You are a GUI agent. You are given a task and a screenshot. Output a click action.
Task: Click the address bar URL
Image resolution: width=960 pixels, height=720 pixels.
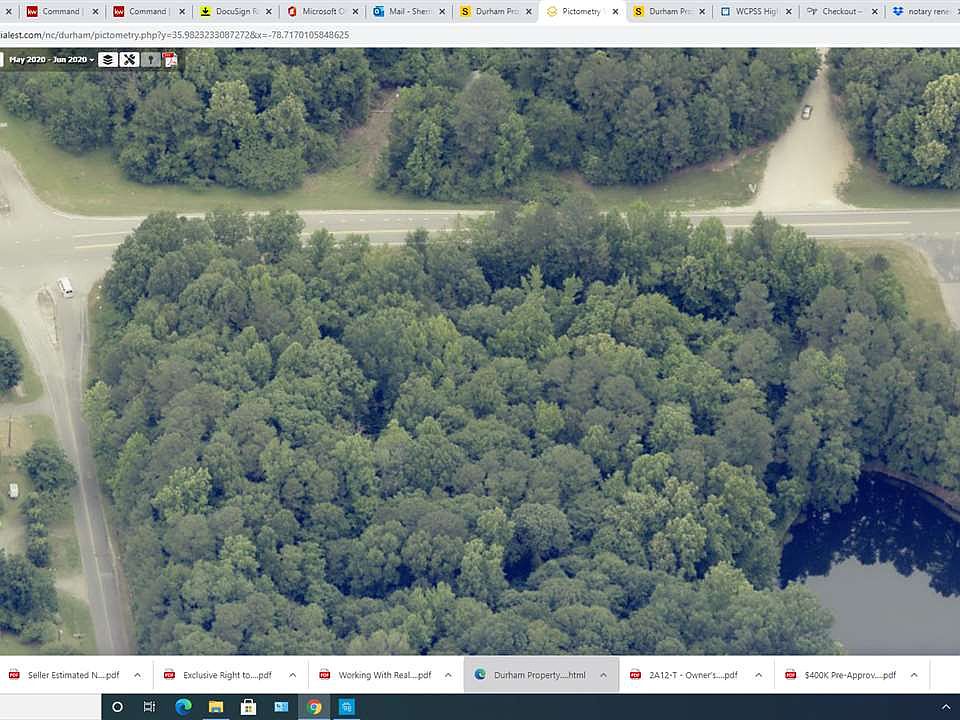click(174, 35)
